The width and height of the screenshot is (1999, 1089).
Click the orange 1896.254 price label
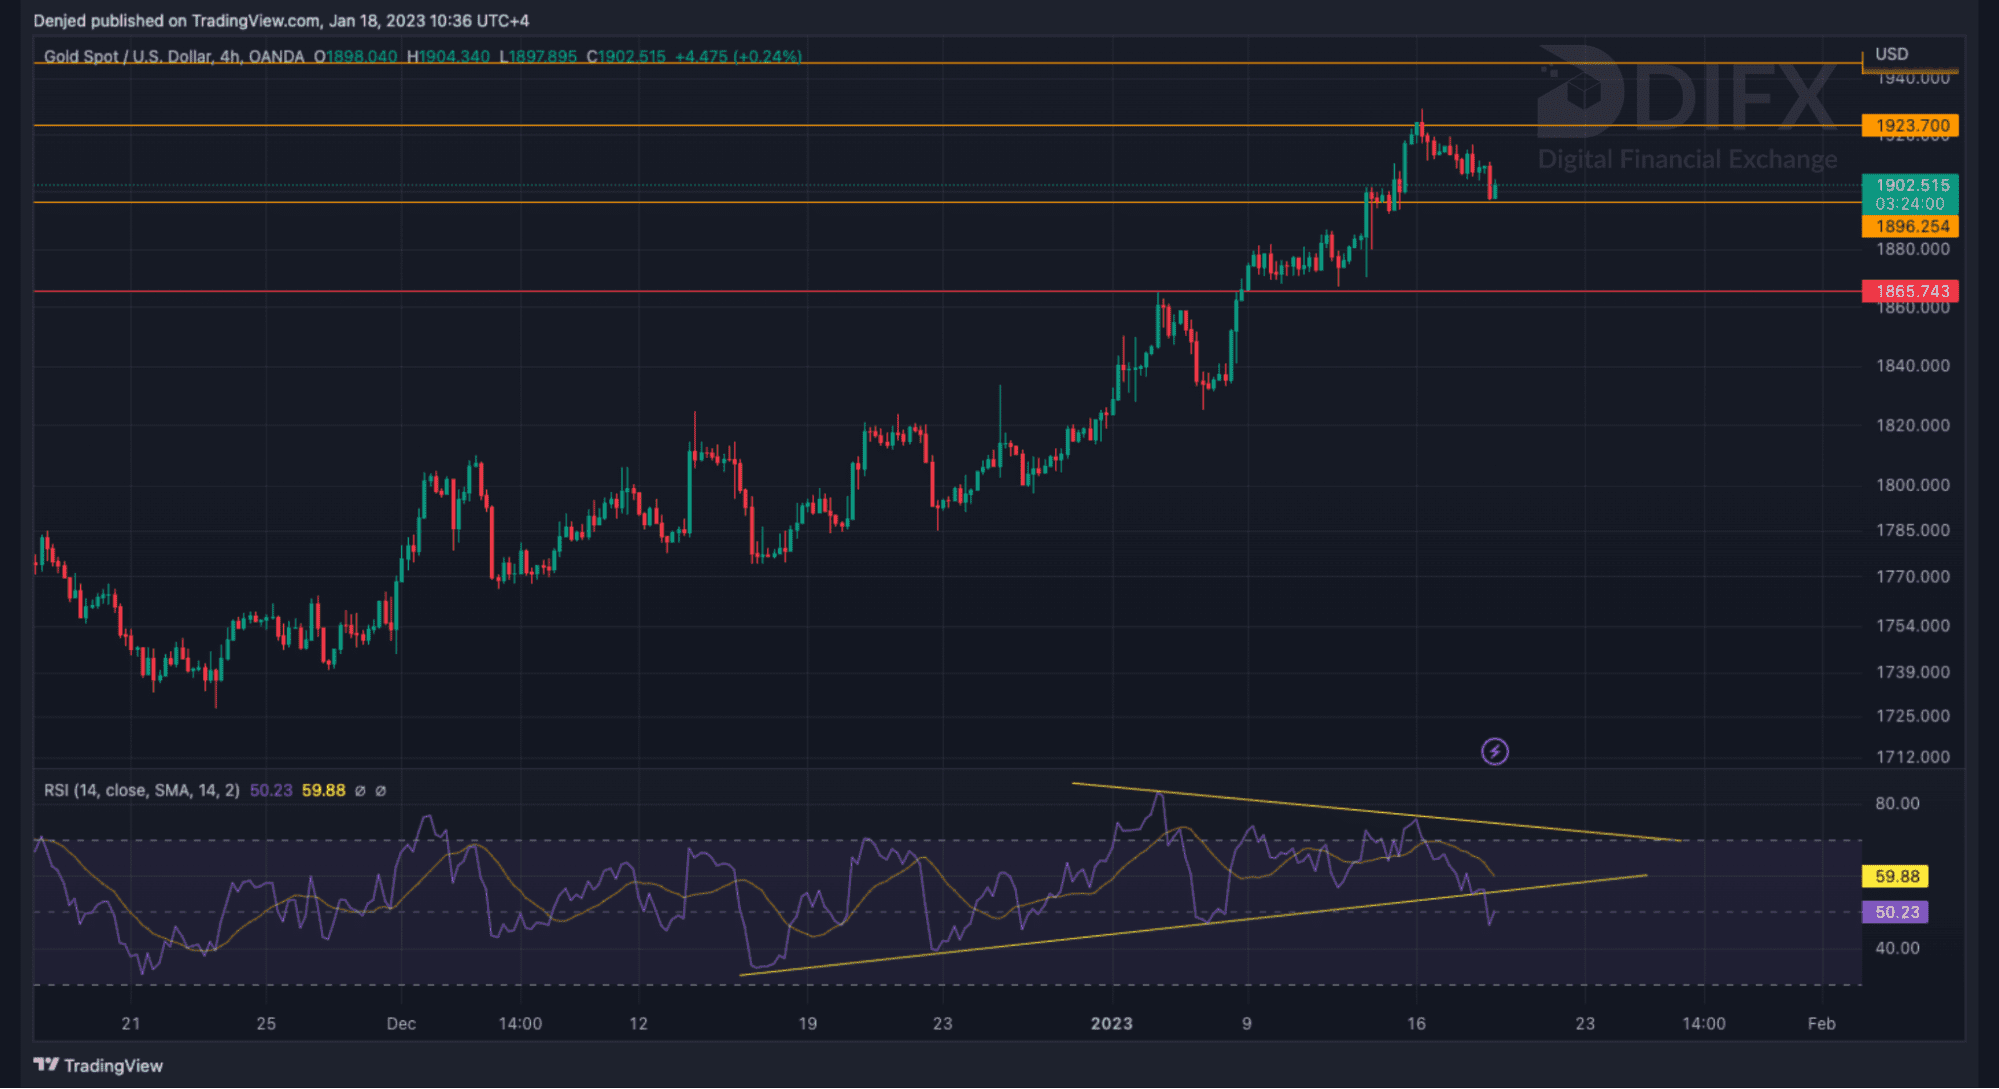coord(1910,227)
